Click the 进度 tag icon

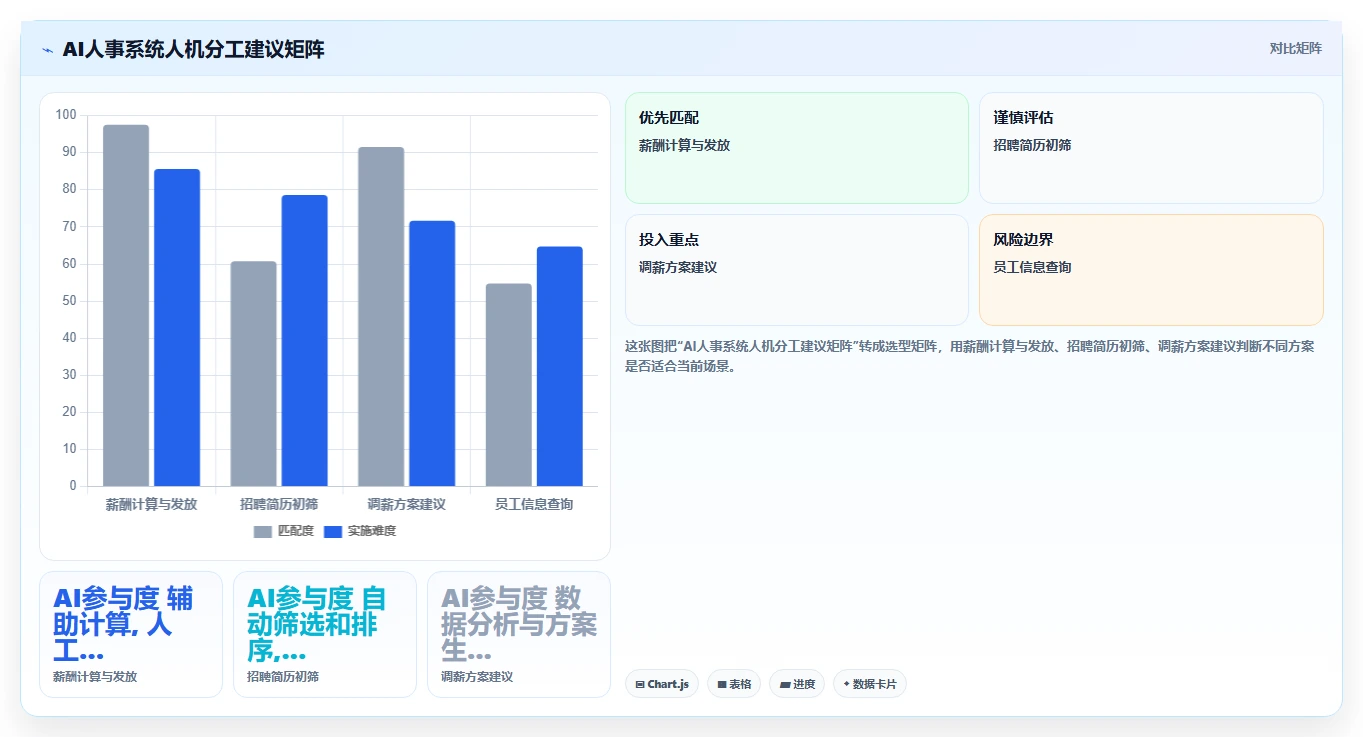coord(785,685)
